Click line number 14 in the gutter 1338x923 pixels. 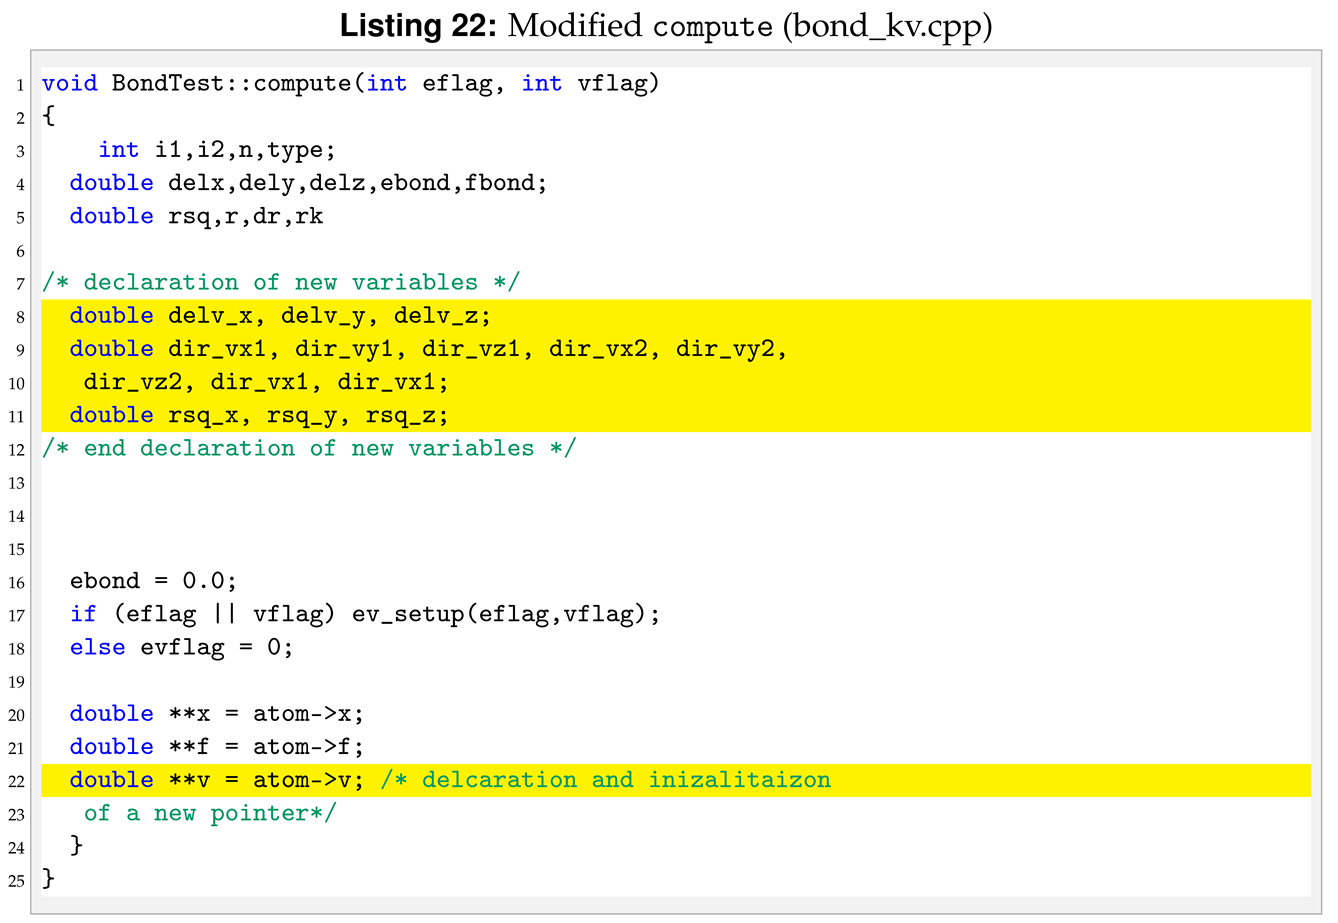[17, 517]
